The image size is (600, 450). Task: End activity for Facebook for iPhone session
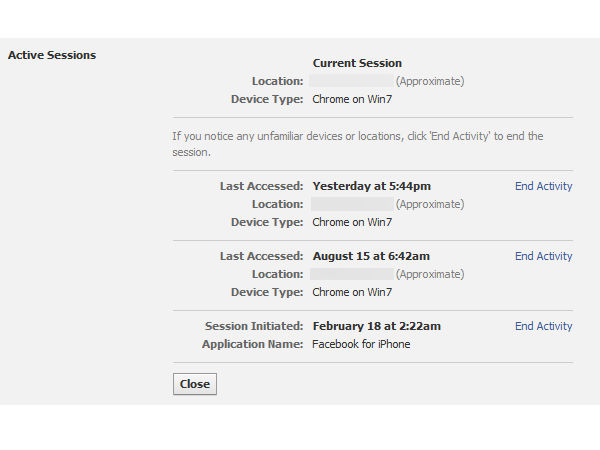(543, 326)
